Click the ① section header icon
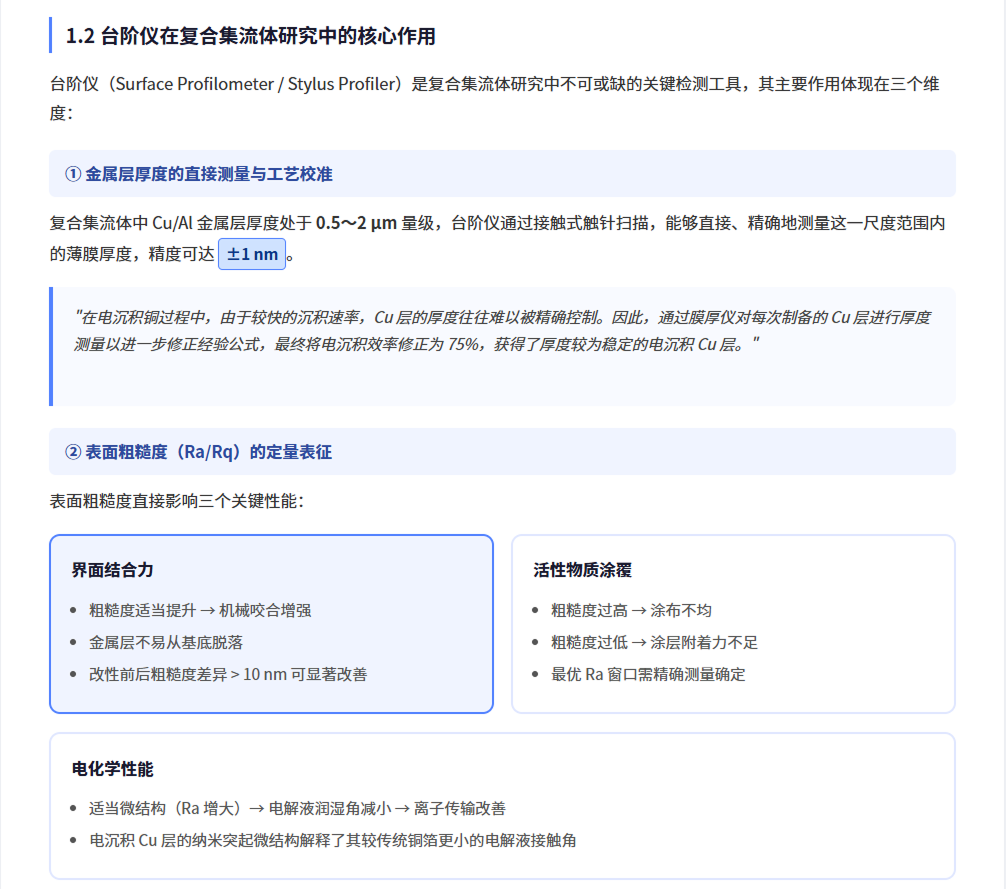Viewport: 1006px width, 889px height. (x=75, y=172)
